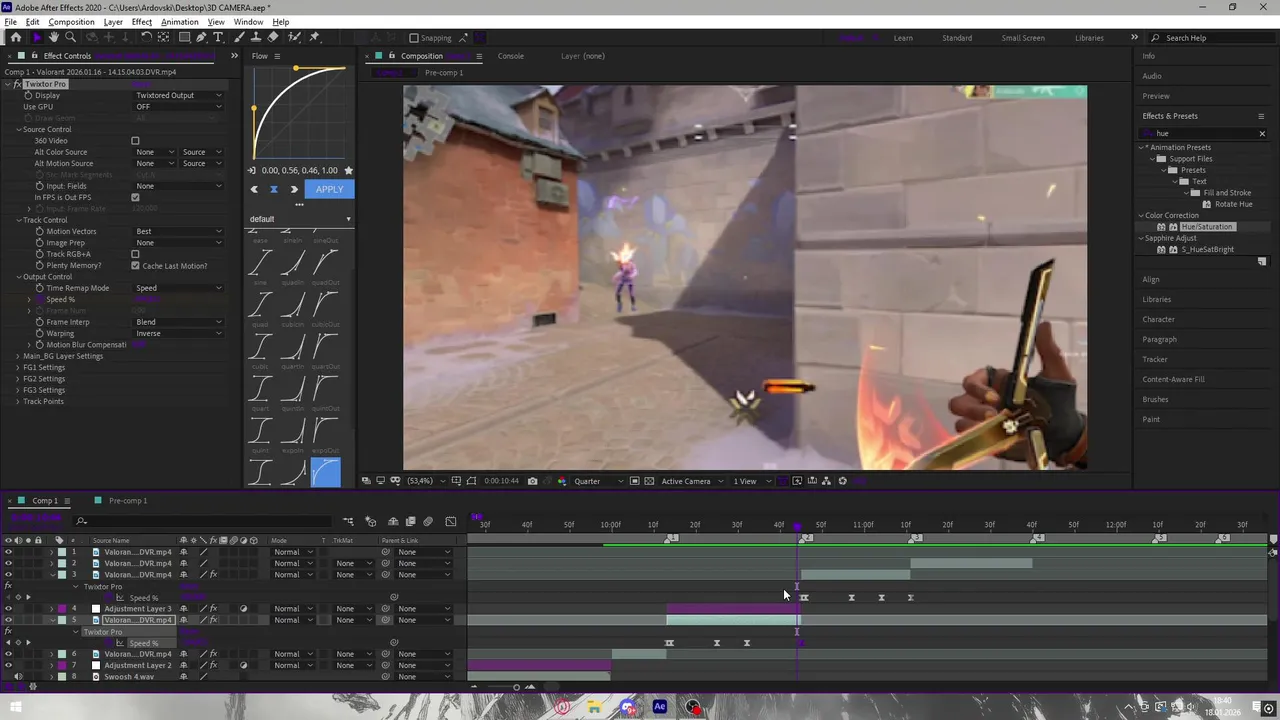Expand the Main_BG Layer Settings group
Screen dimensions: 1280x720
(17, 356)
